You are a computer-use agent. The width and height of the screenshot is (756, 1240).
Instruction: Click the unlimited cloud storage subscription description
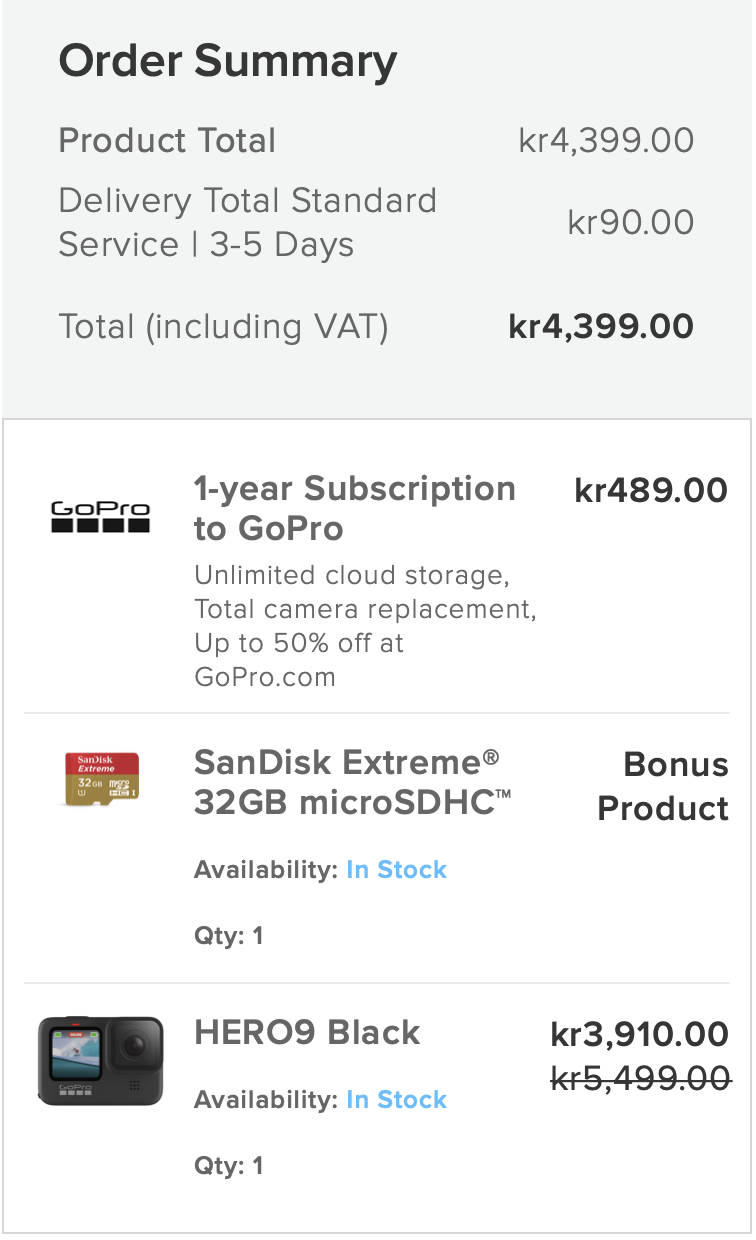click(x=365, y=626)
